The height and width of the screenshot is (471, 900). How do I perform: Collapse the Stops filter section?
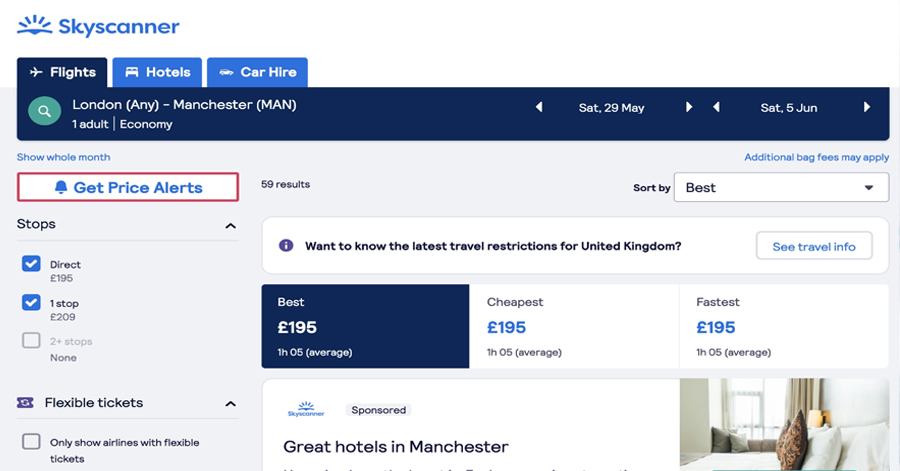coord(230,225)
